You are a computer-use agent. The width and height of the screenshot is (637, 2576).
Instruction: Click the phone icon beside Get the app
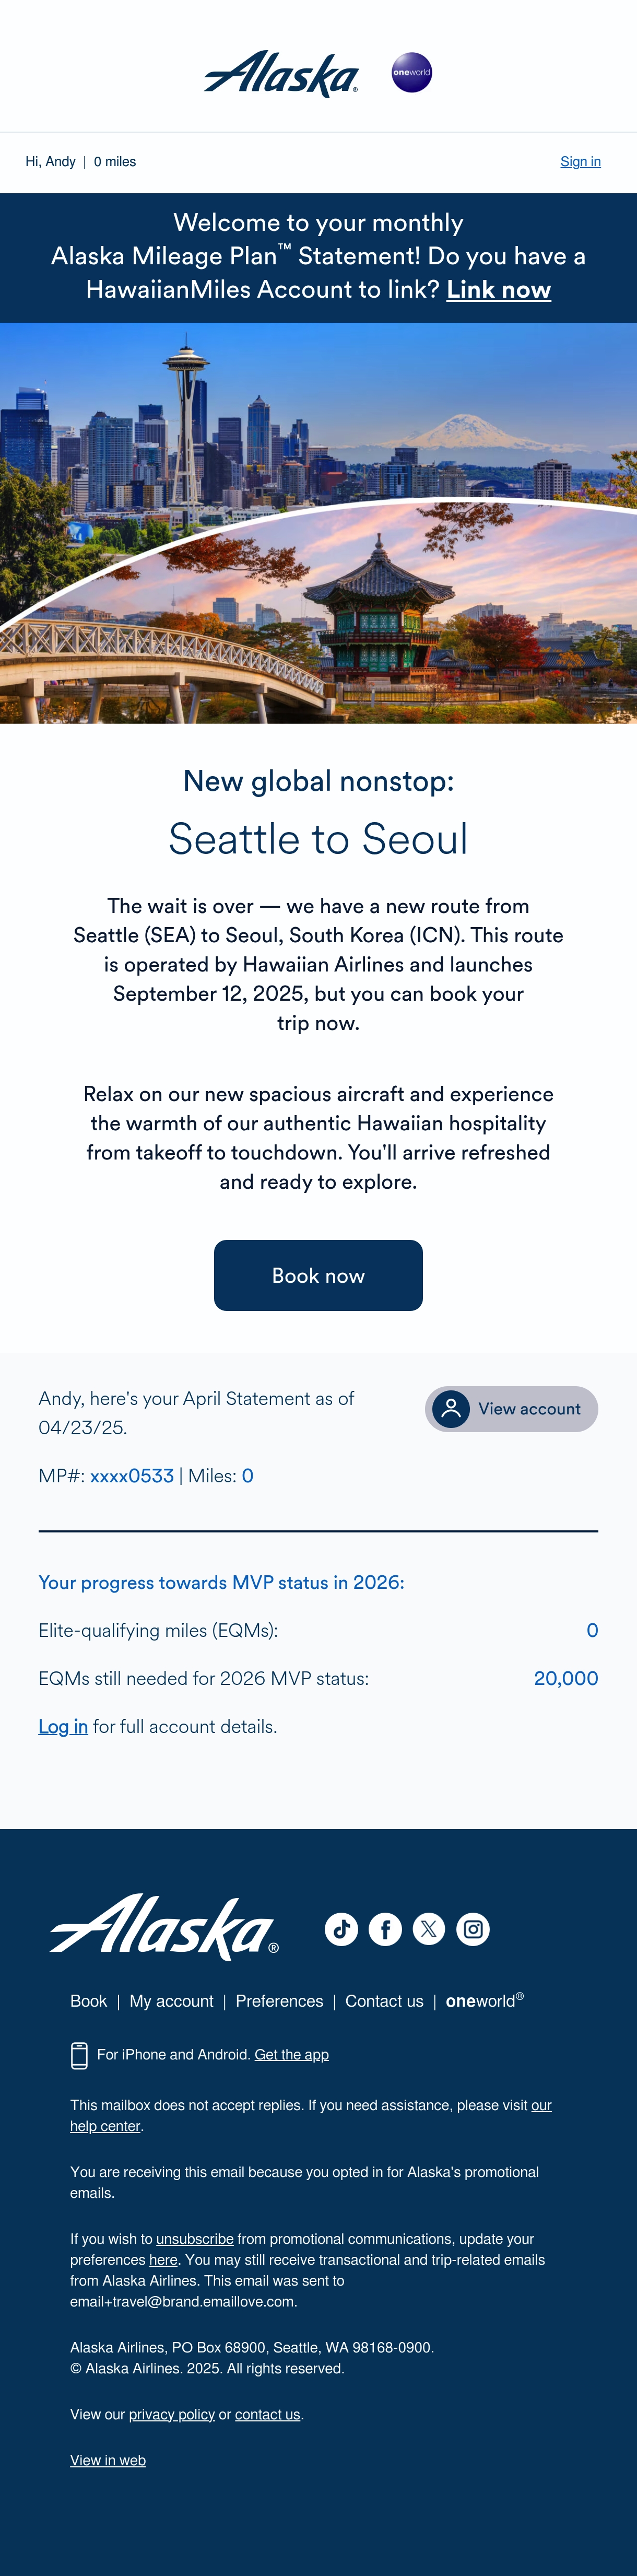click(x=79, y=2055)
